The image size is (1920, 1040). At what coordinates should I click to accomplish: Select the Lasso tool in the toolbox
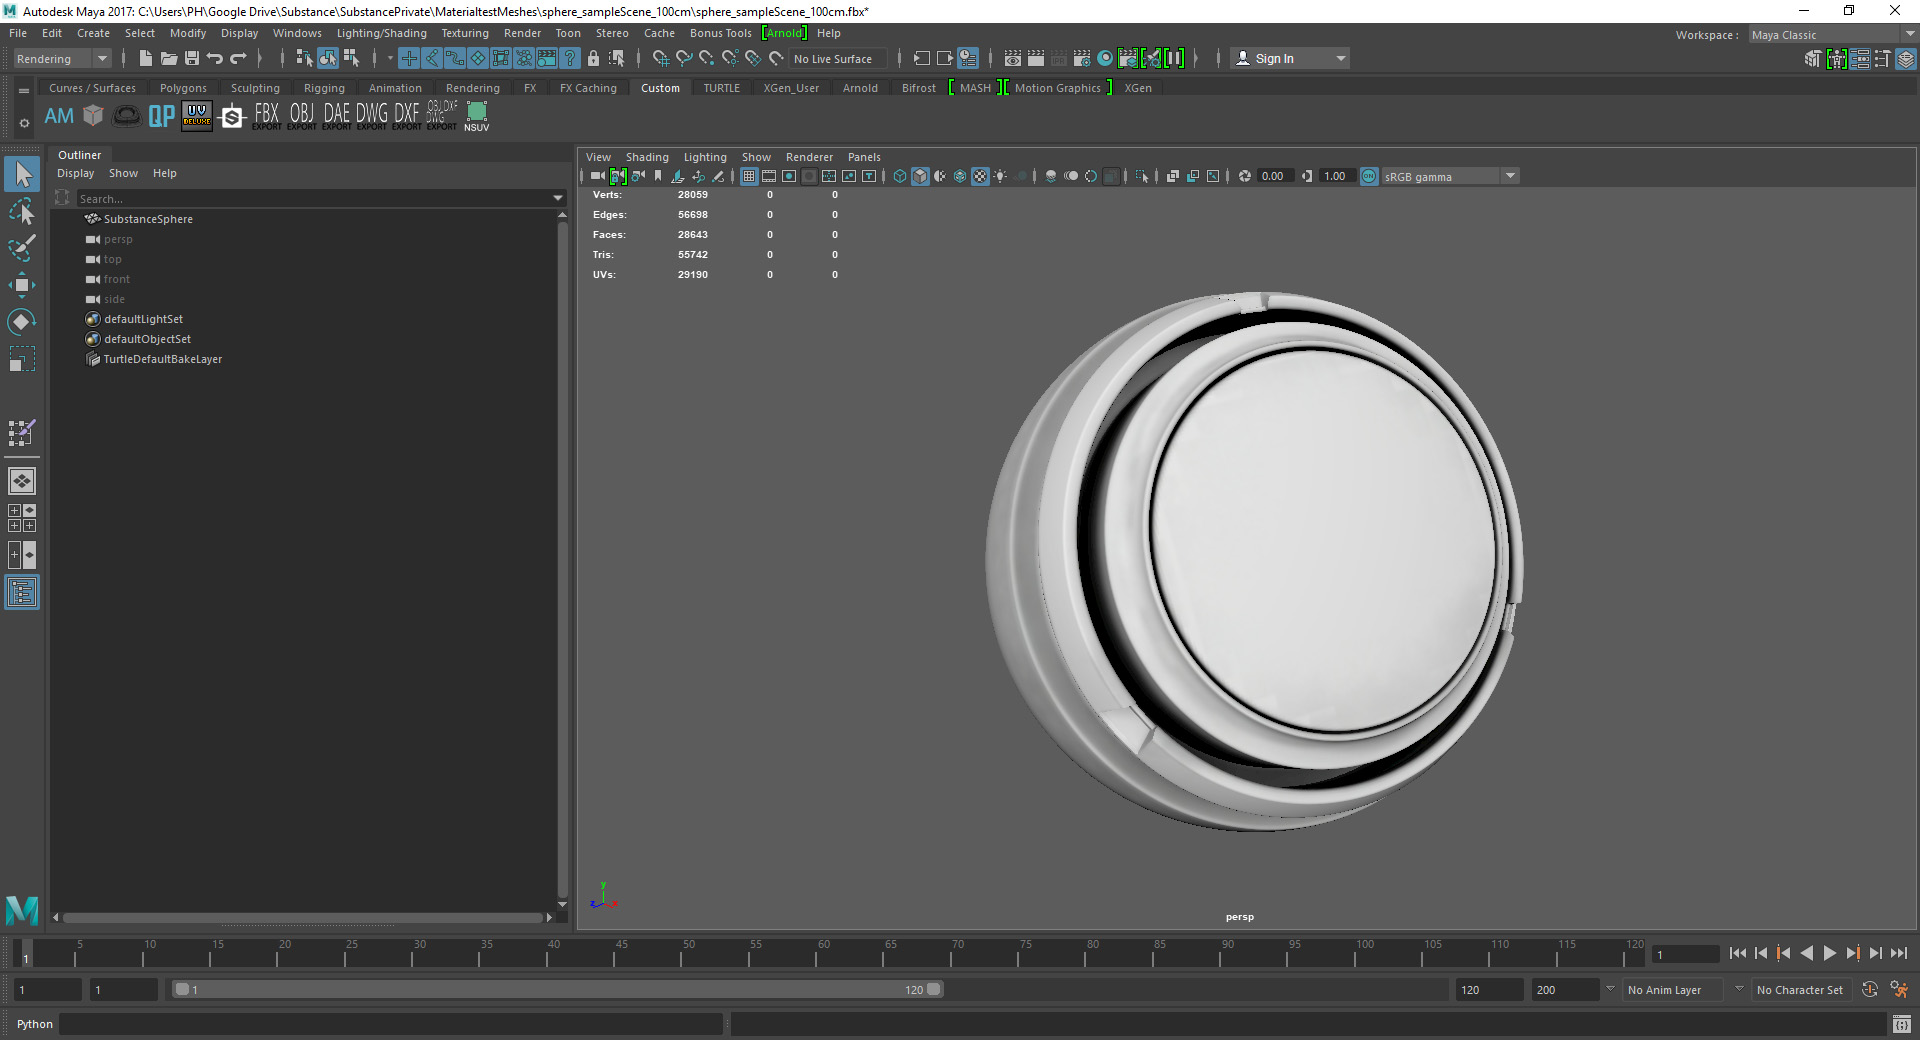(22, 211)
